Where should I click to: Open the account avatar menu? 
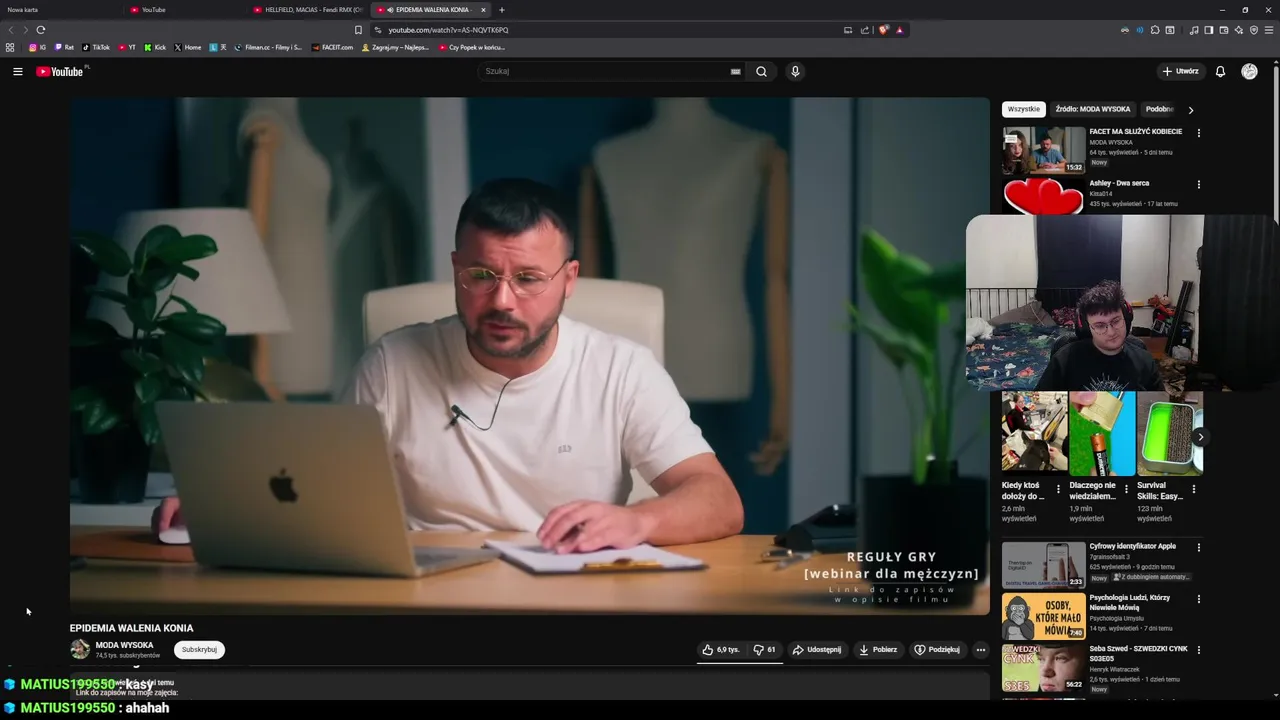click(x=1249, y=71)
